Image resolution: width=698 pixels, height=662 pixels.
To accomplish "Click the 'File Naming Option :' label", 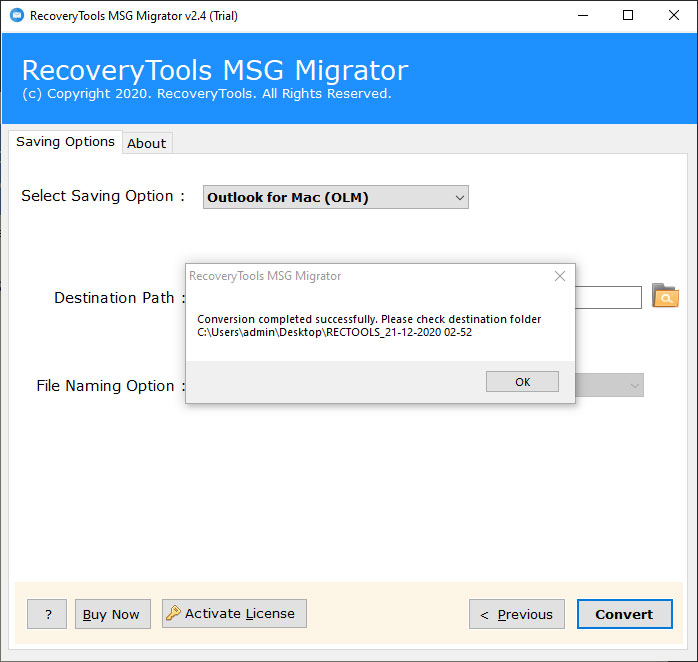I will (x=110, y=386).
